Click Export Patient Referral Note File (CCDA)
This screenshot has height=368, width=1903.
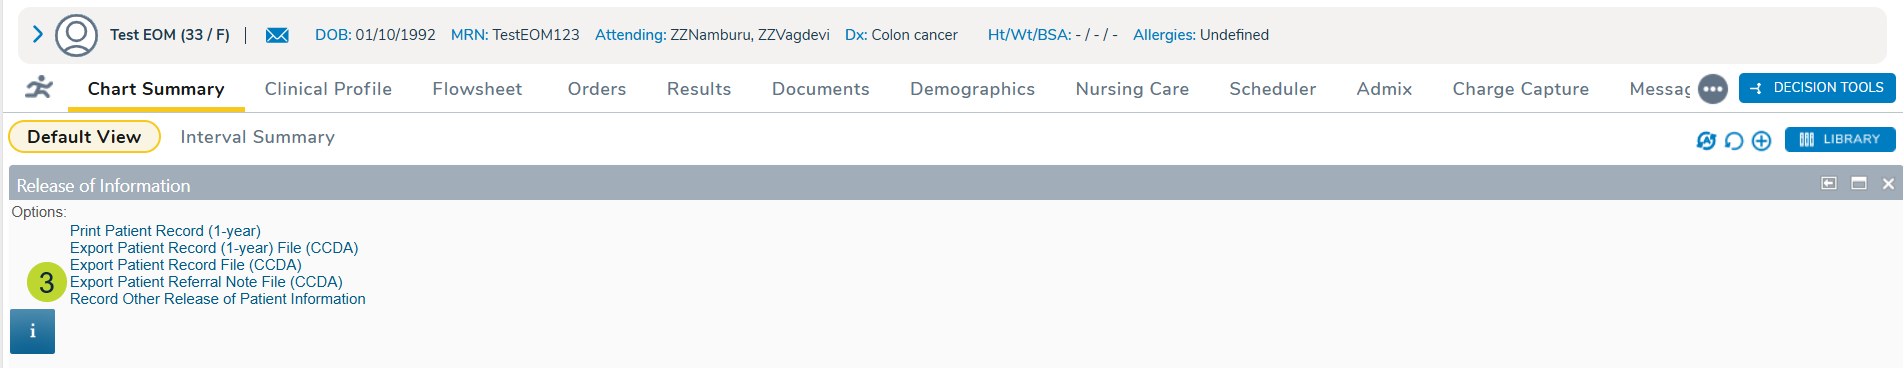pyautogui.click(x=206, y=282)
